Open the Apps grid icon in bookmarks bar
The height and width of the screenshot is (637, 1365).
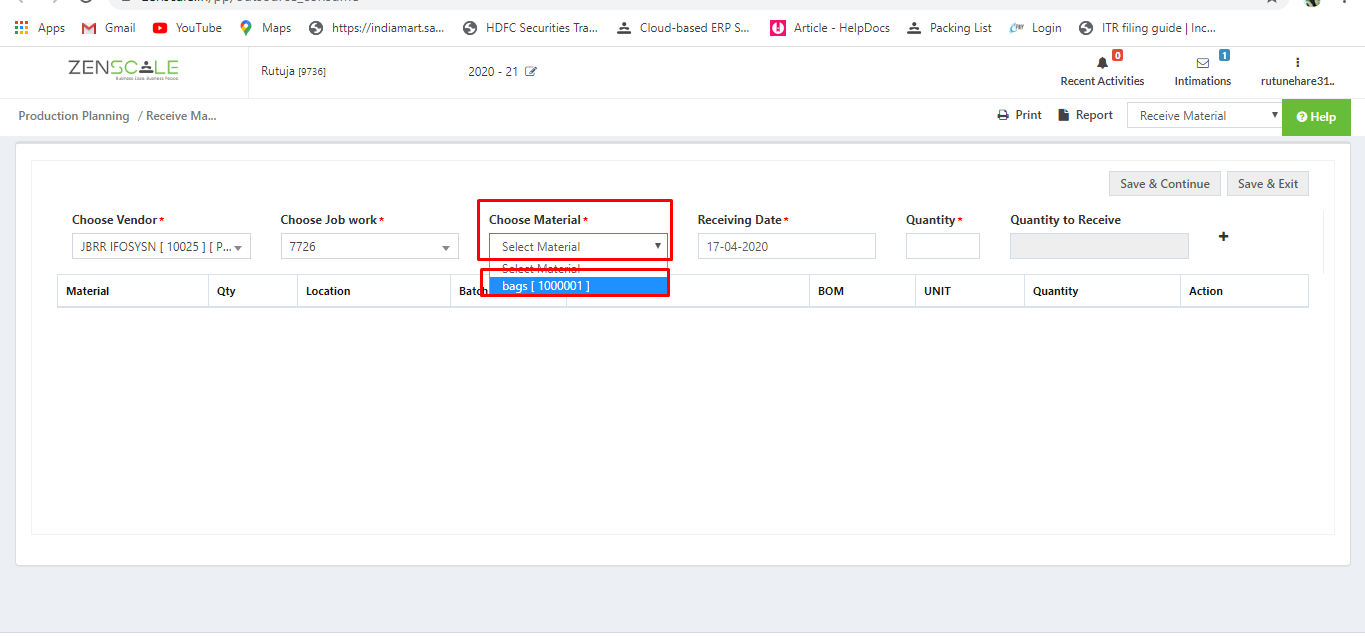[22, 28]
